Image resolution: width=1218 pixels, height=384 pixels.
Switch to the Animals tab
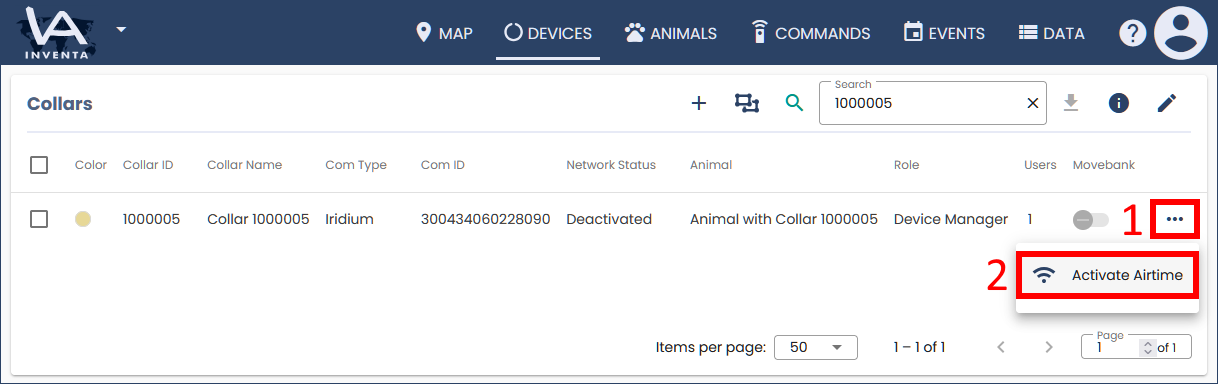pyautogui.click(x=671, y=33)
